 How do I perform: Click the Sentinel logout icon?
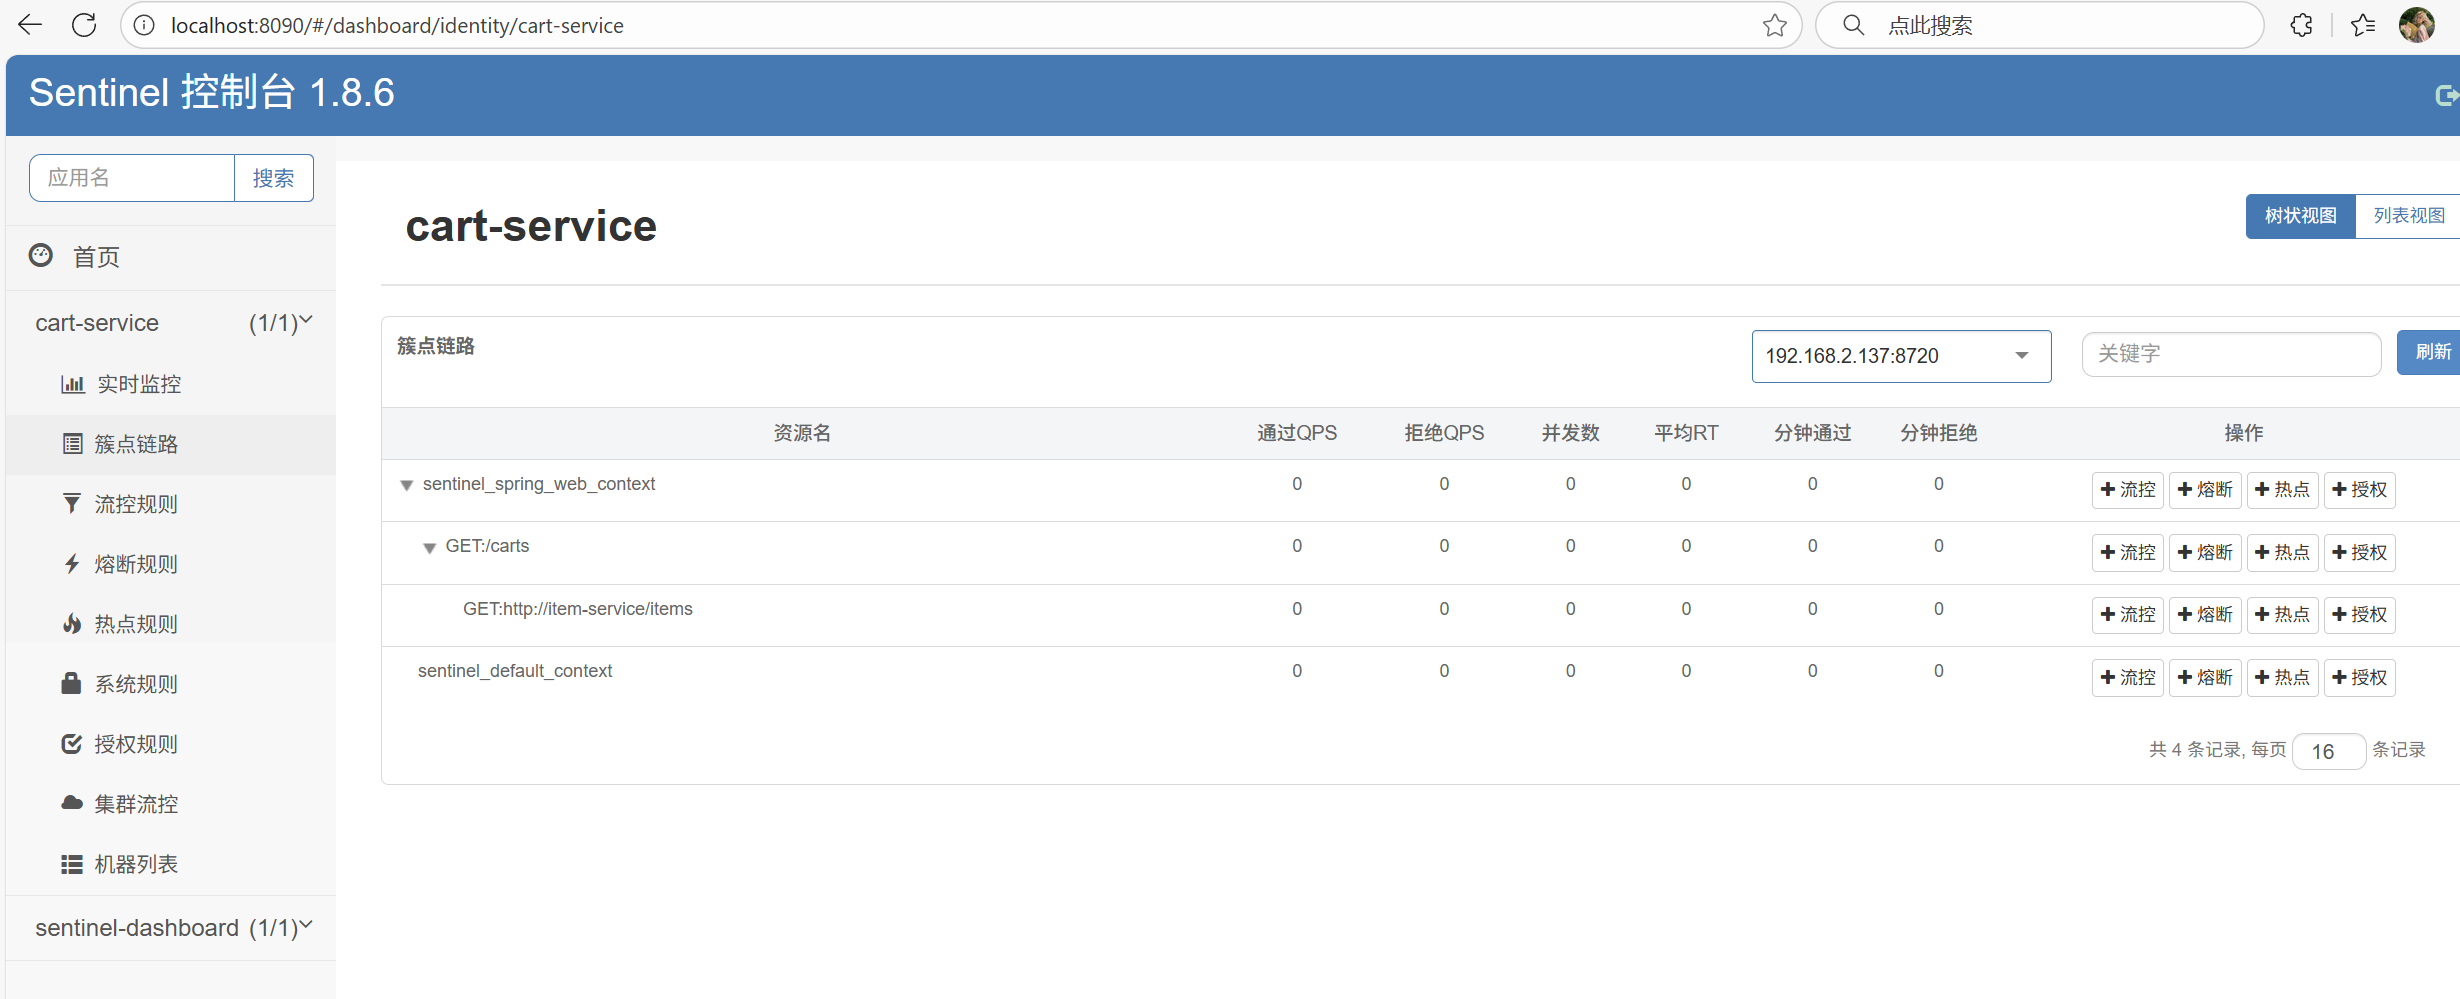tap(2446, 95)
